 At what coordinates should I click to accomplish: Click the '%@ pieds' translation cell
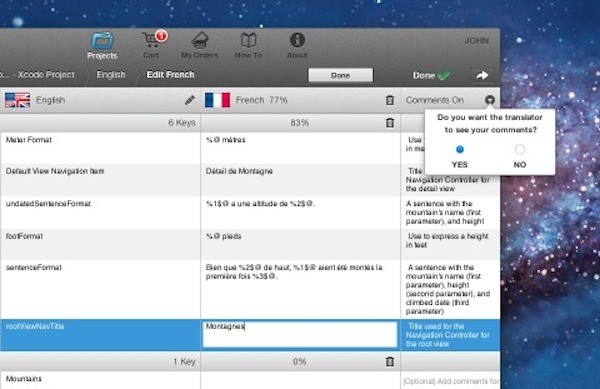[x=300, y=244]
